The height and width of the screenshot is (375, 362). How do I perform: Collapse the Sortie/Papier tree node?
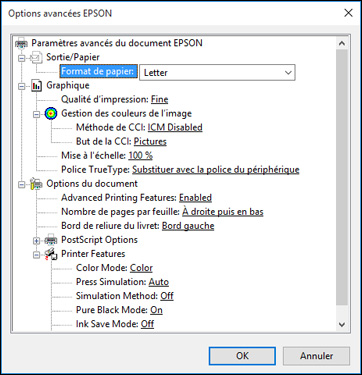tap(22, 58)
